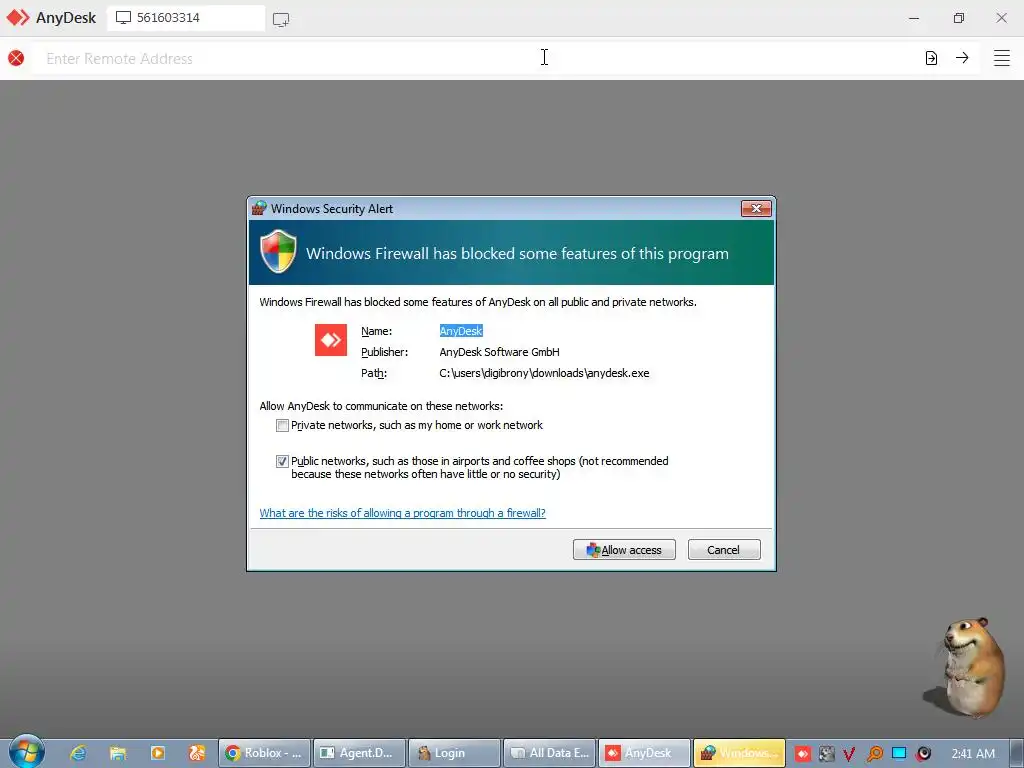This screenshot has height=768, width=1024.
Task: Open the firewall risks help link
Action: (402, 513)
